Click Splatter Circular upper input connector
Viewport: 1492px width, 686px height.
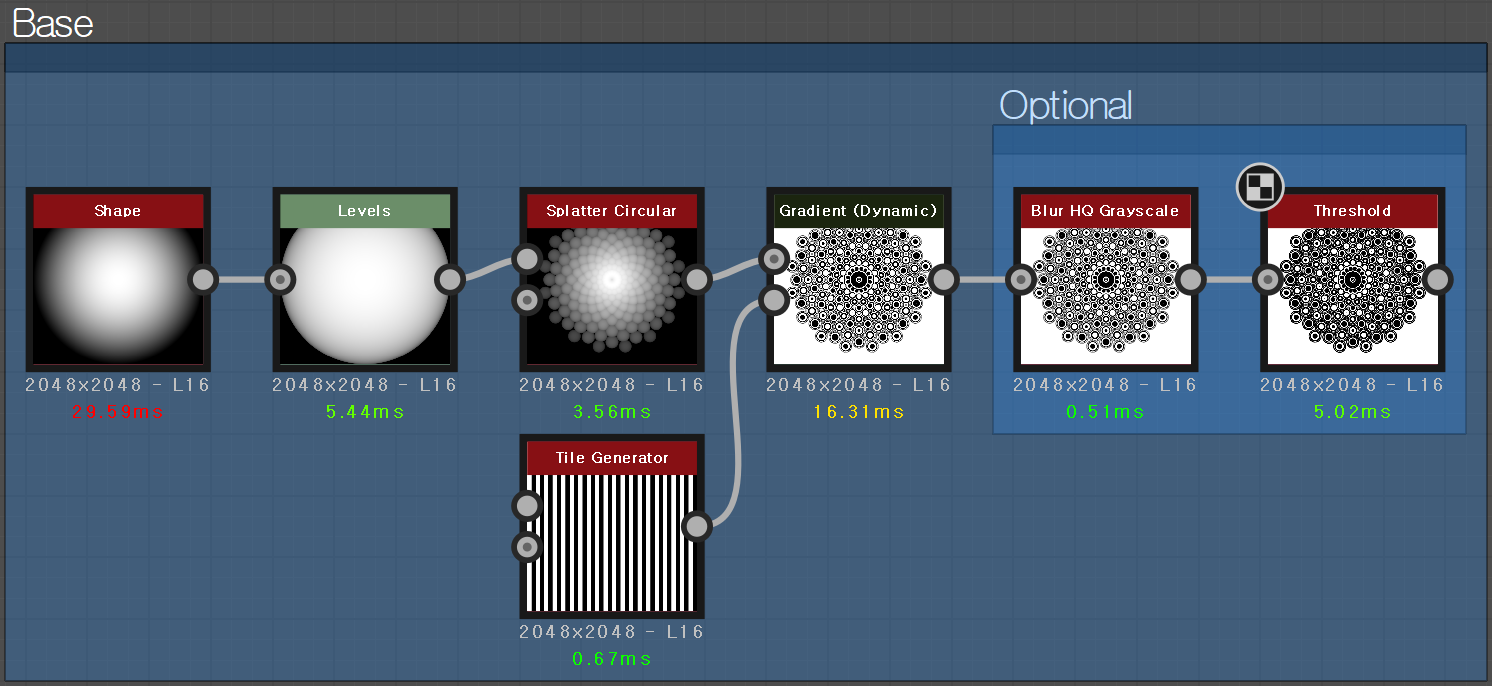(528, 259)
